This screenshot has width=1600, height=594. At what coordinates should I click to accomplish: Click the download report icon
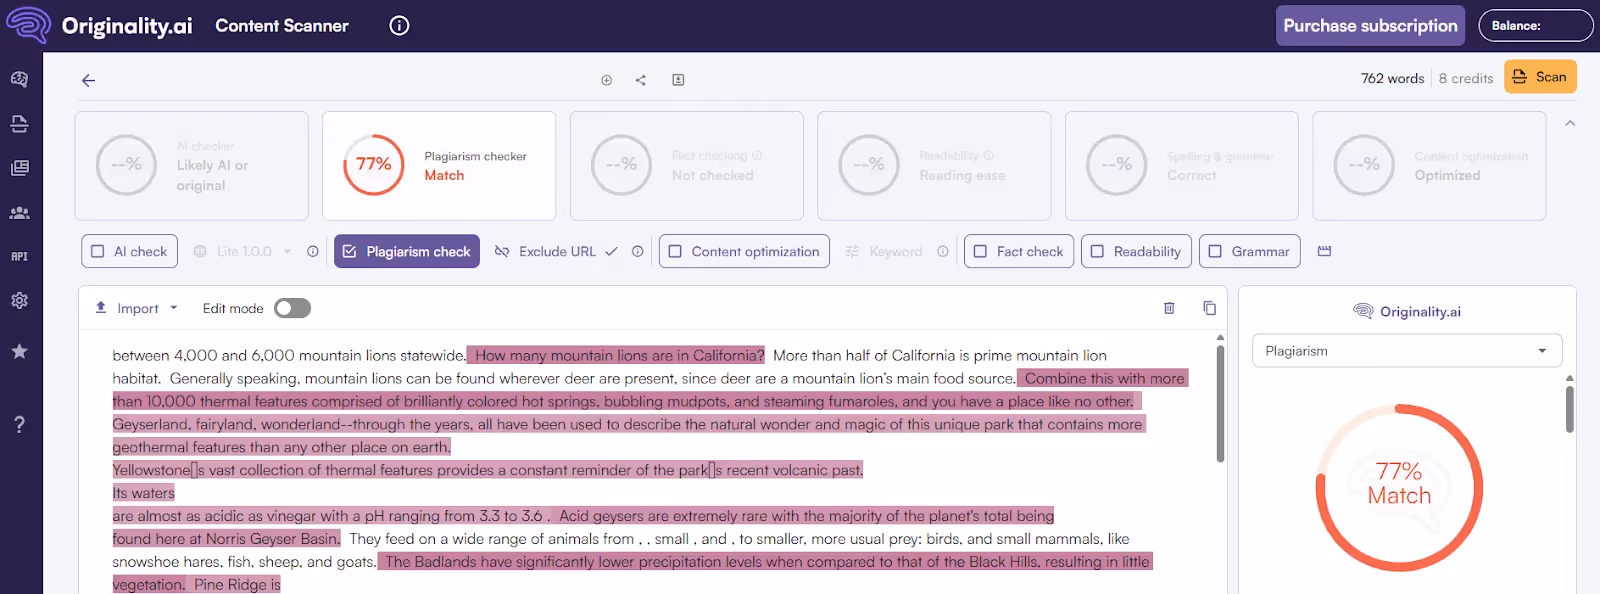678,80
